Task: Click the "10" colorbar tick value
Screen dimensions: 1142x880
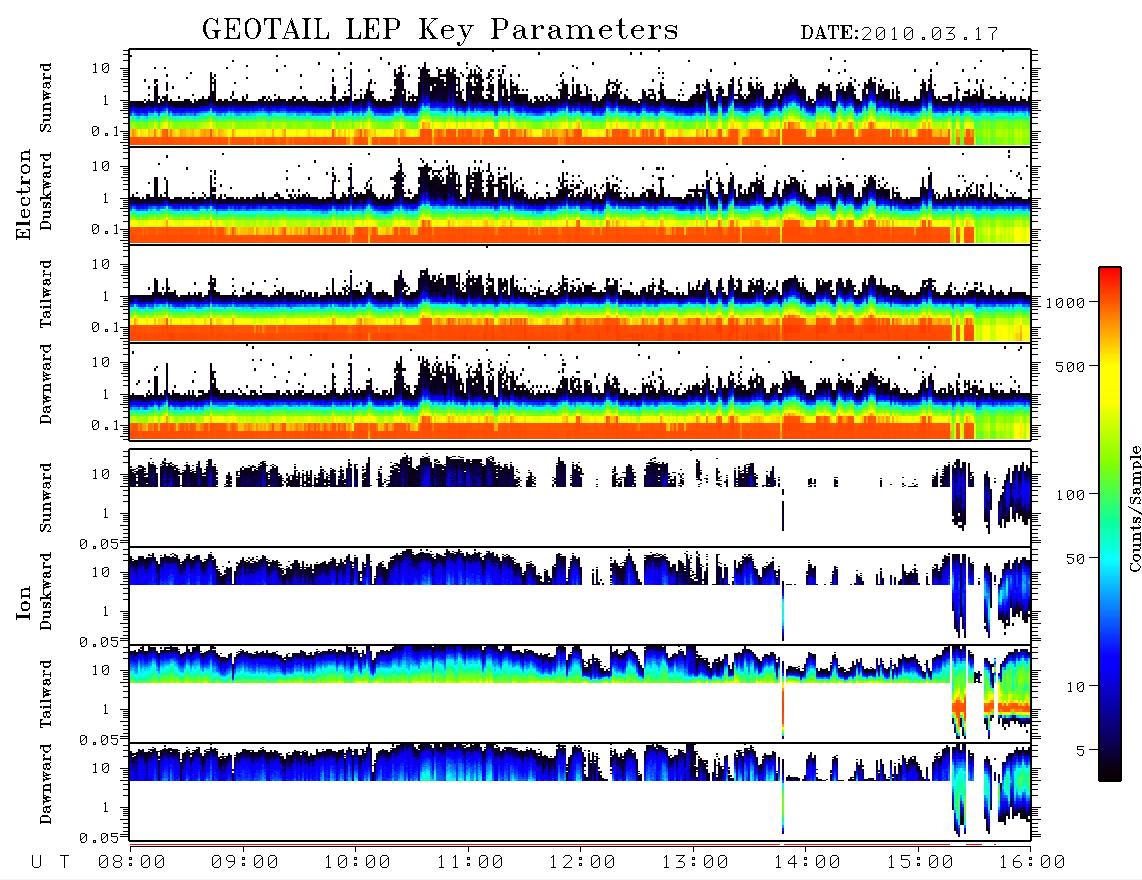Action: point(1076,687)
